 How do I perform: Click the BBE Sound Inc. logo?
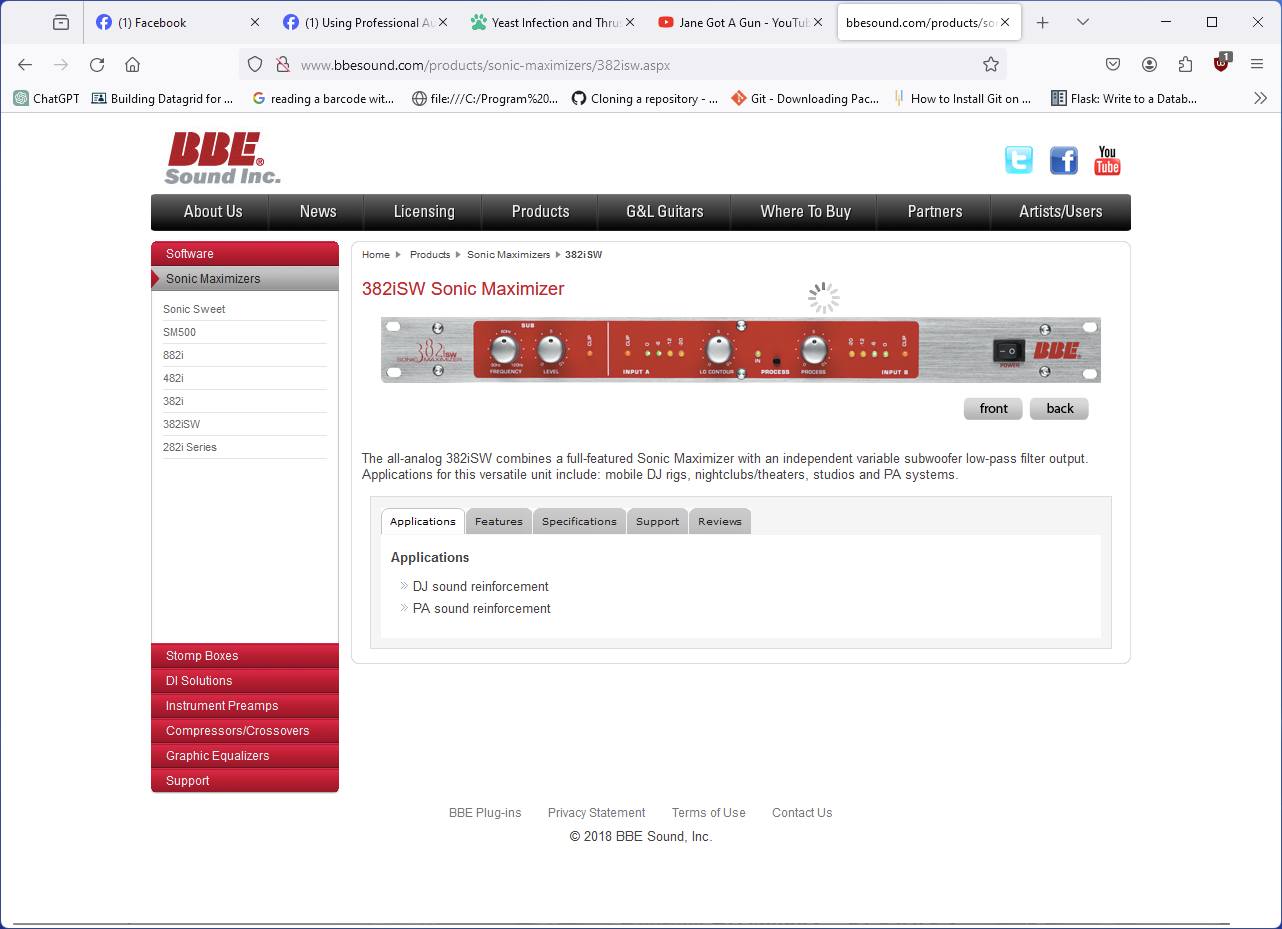pos(222,158)
